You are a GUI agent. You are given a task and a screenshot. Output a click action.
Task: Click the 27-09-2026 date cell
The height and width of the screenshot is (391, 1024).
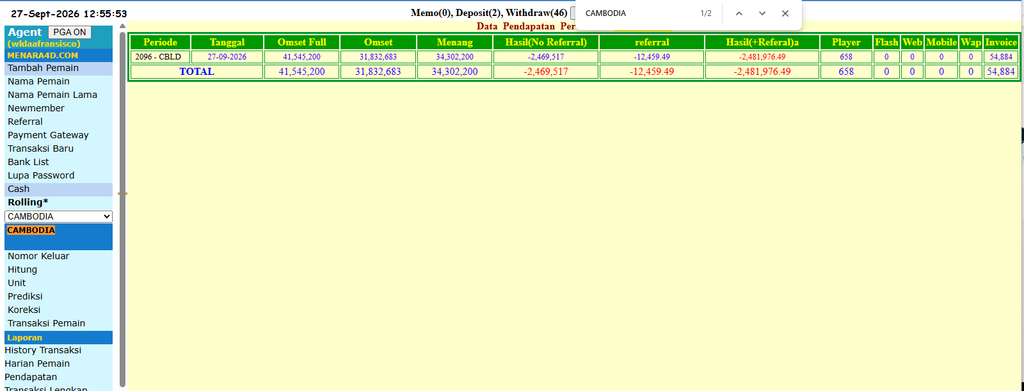pos(227,57)
